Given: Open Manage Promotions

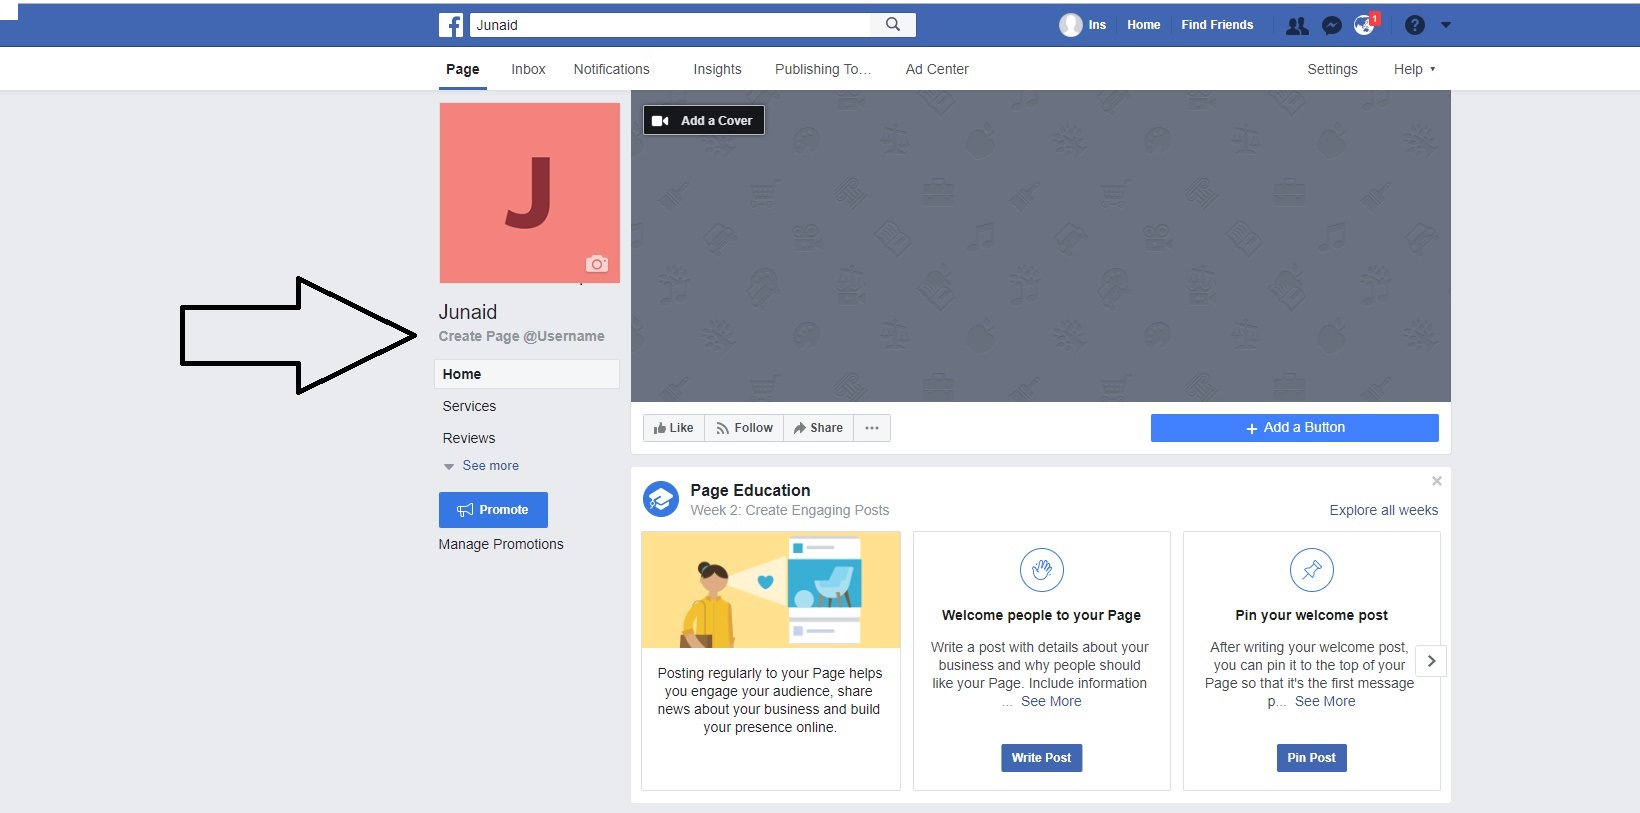Looking at the screenshot, I should pyautogui.click(x=501, y=544).
